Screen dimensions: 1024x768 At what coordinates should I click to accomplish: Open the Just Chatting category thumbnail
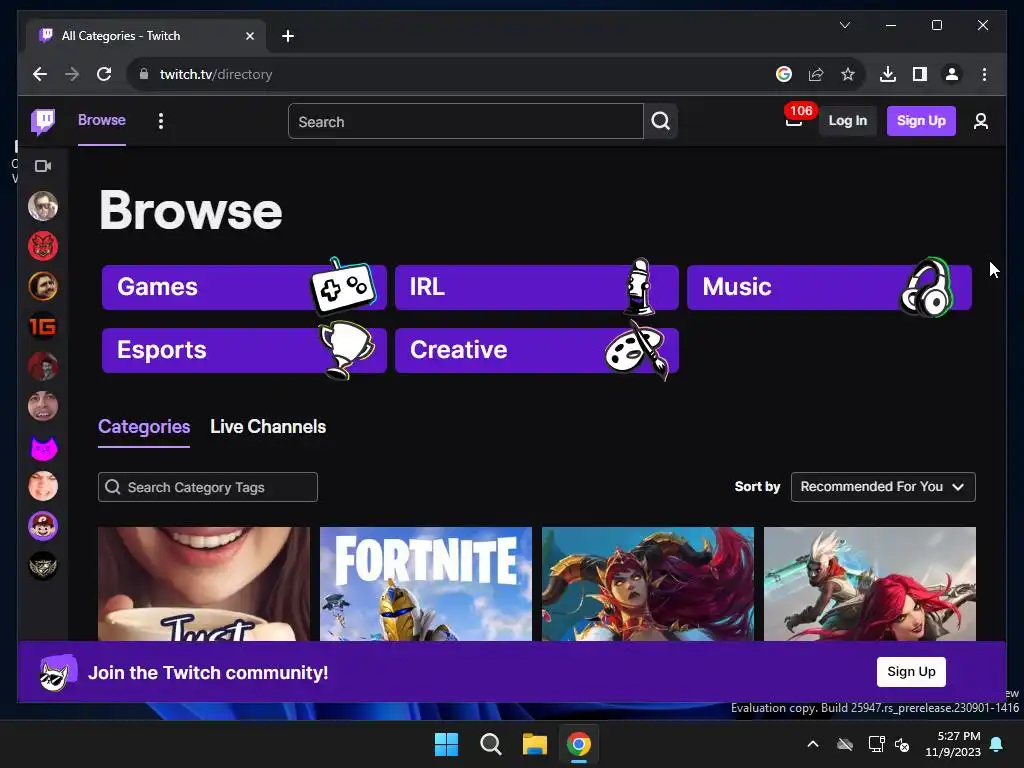[x=204, y=584]
